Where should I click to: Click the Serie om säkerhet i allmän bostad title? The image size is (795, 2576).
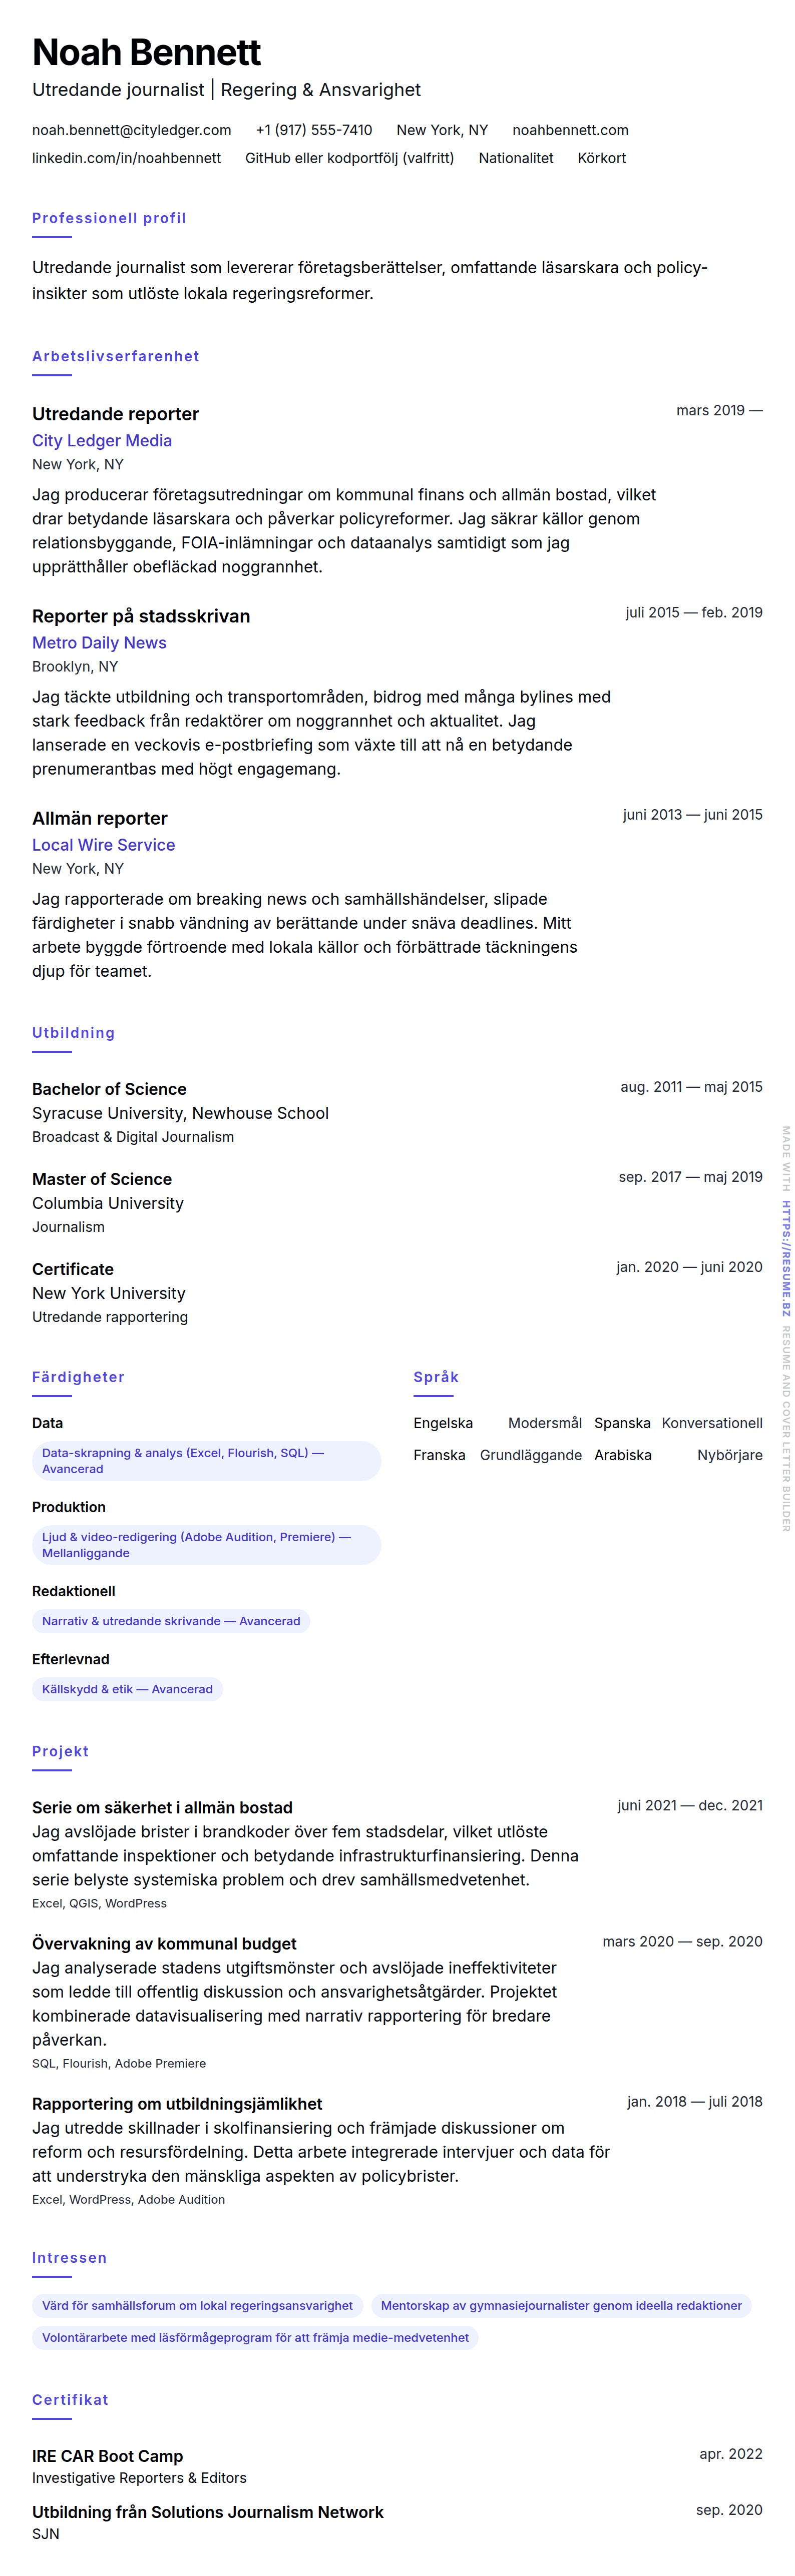(162, 1807)
